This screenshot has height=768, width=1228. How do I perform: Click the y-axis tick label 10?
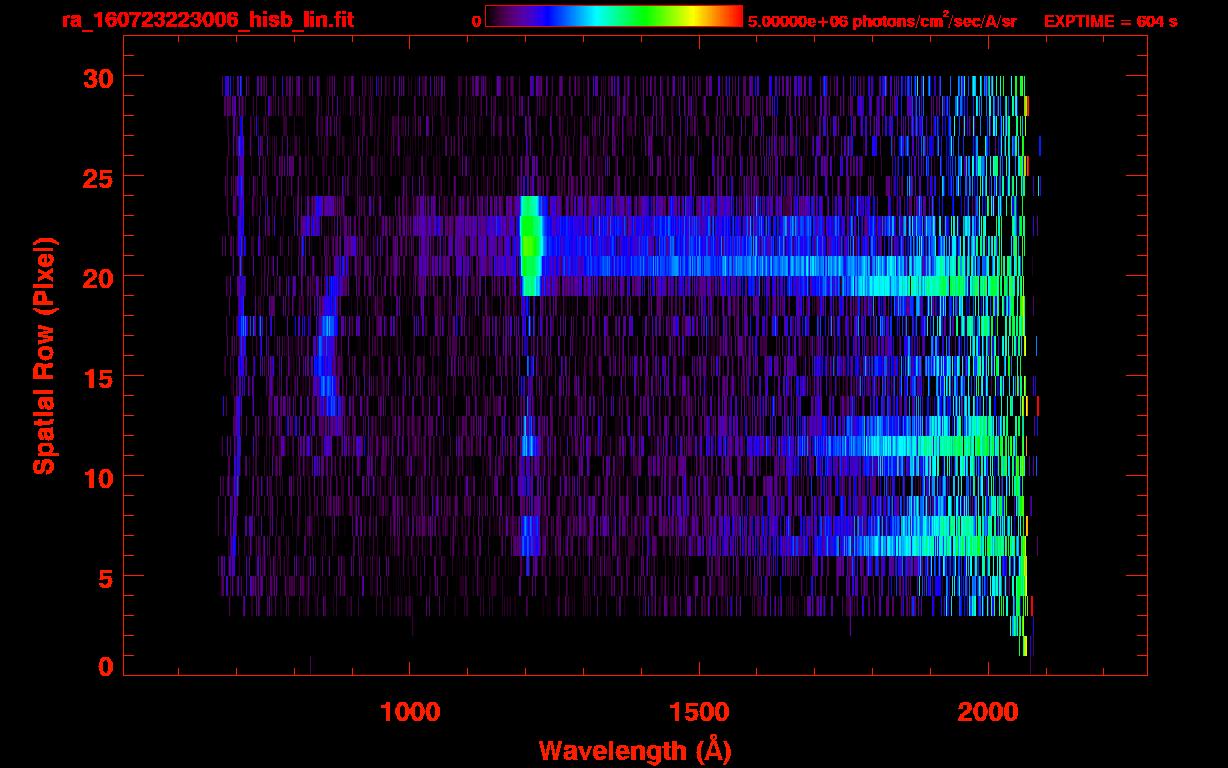pos(99,477)
